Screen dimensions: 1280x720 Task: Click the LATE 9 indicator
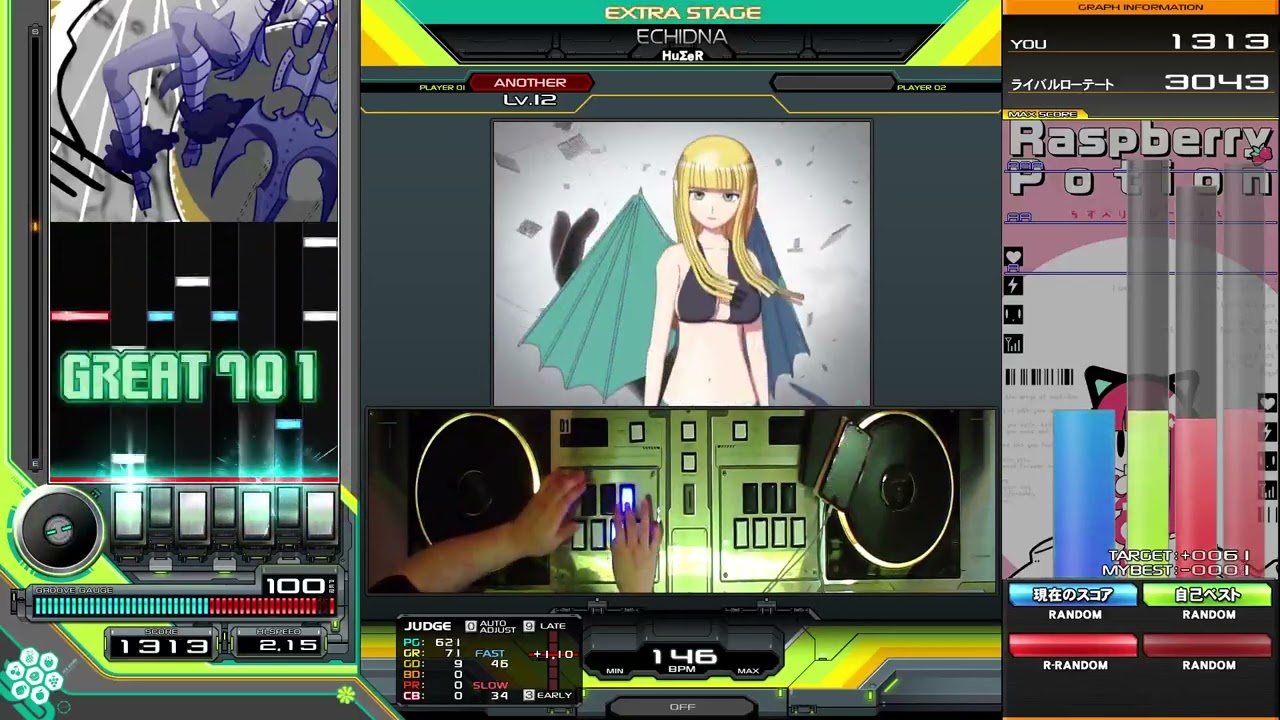click(545, 626)
